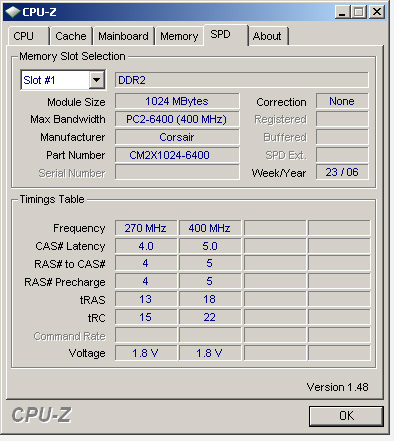Viewport: 394px width, 441px height.
Task: Click the DDR2 memory type field
Action: (x=242, y=80)
